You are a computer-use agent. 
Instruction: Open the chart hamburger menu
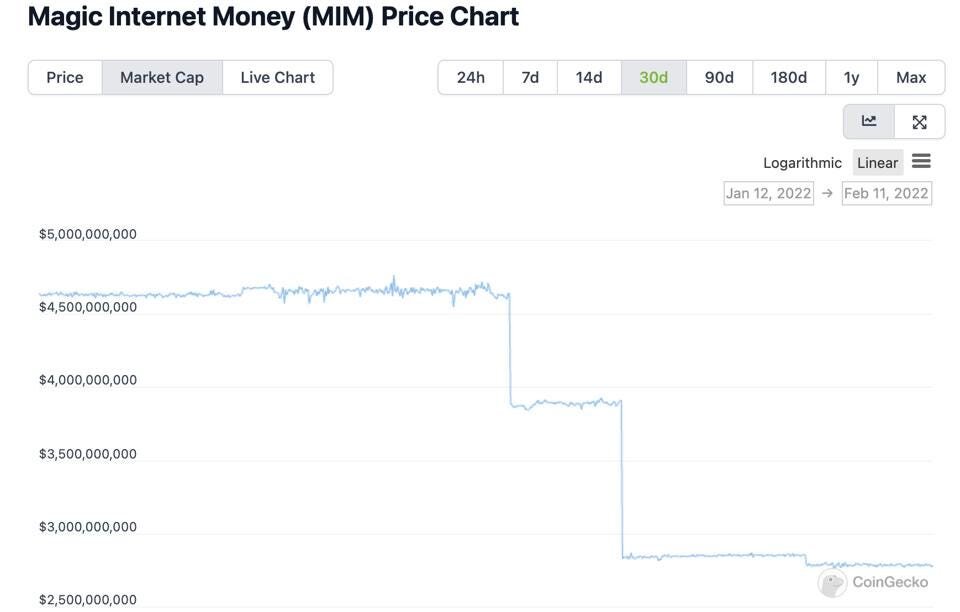921,162
